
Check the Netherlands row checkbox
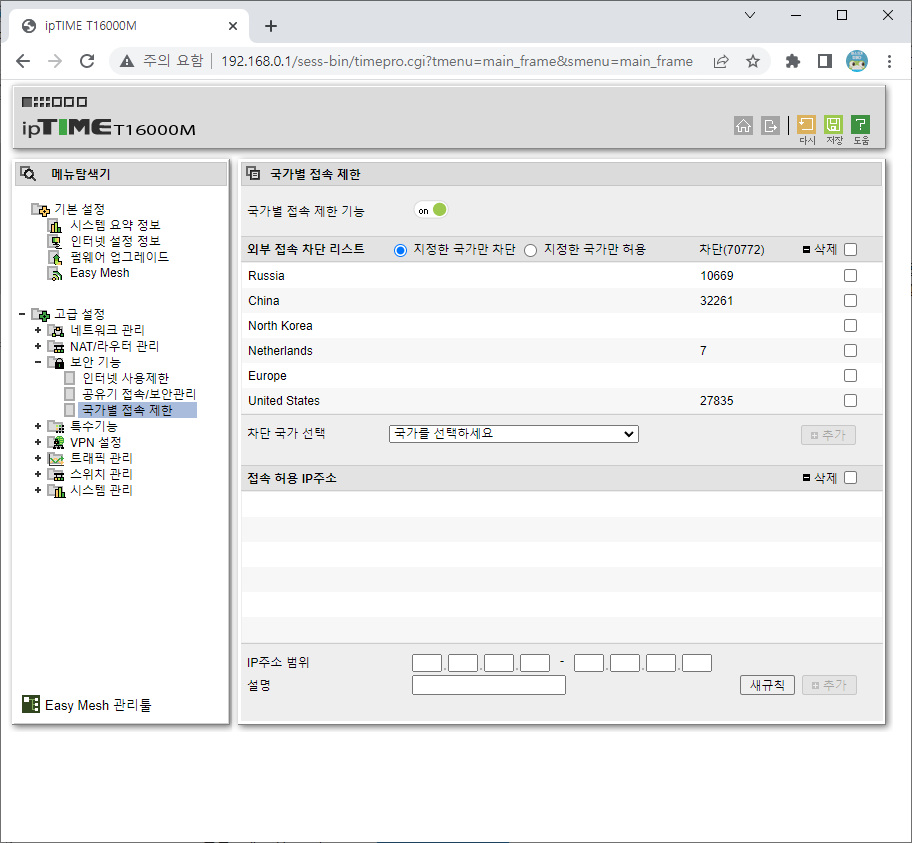[850, 350]
